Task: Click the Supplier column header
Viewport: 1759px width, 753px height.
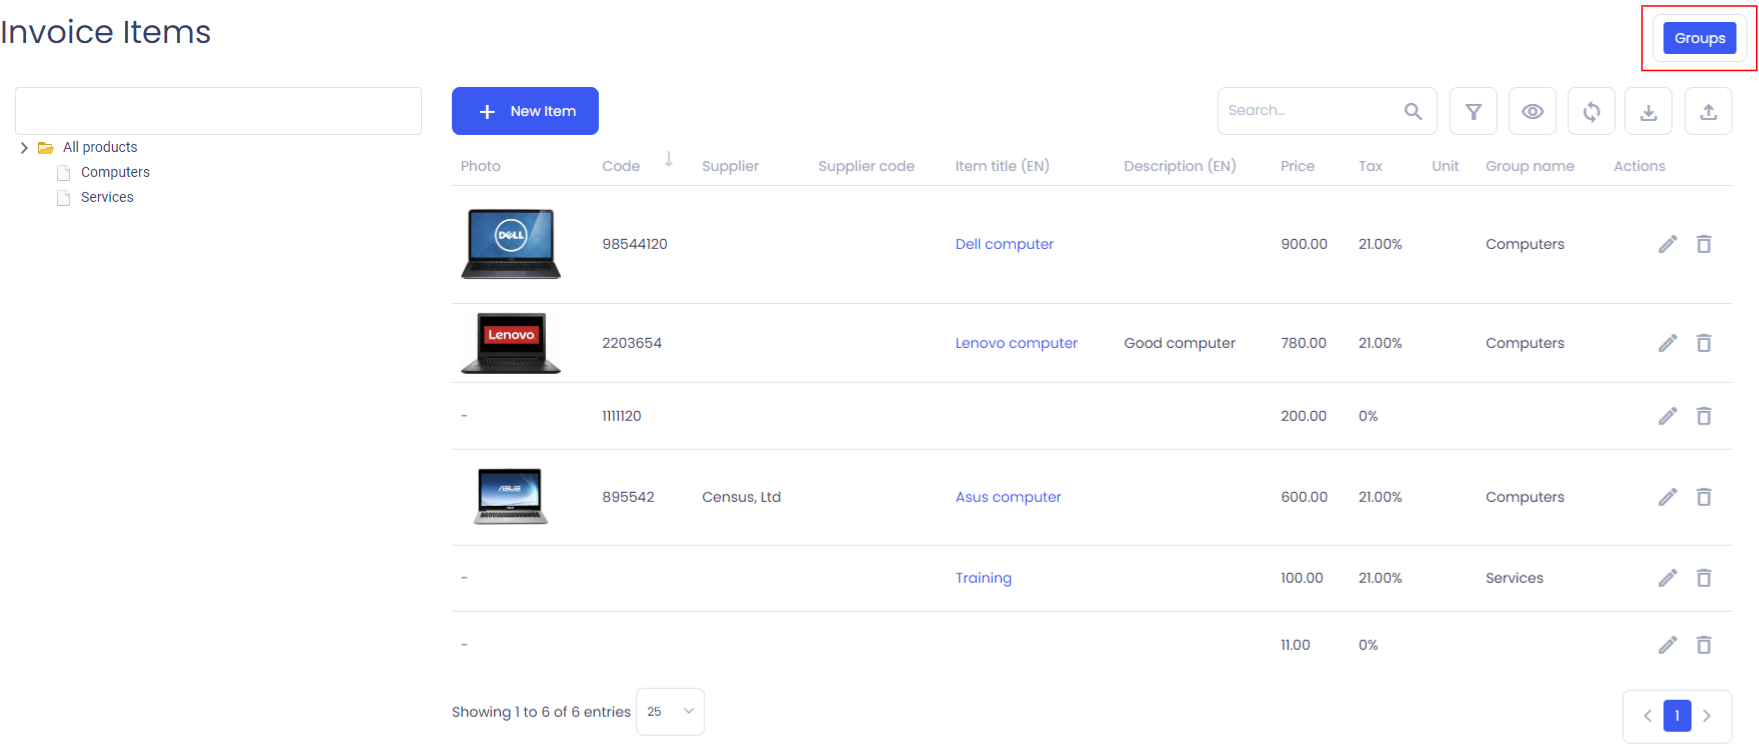Action: point(730,166)
